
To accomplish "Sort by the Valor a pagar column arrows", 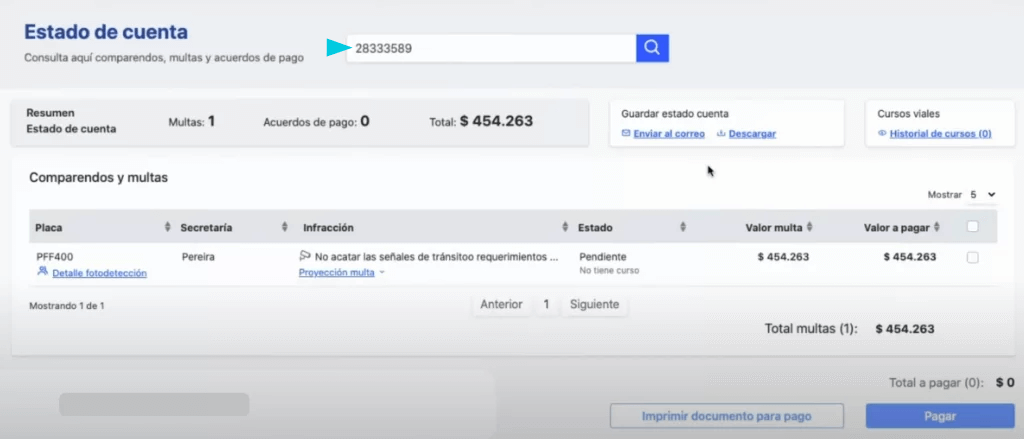I will (x=936, y=227).
